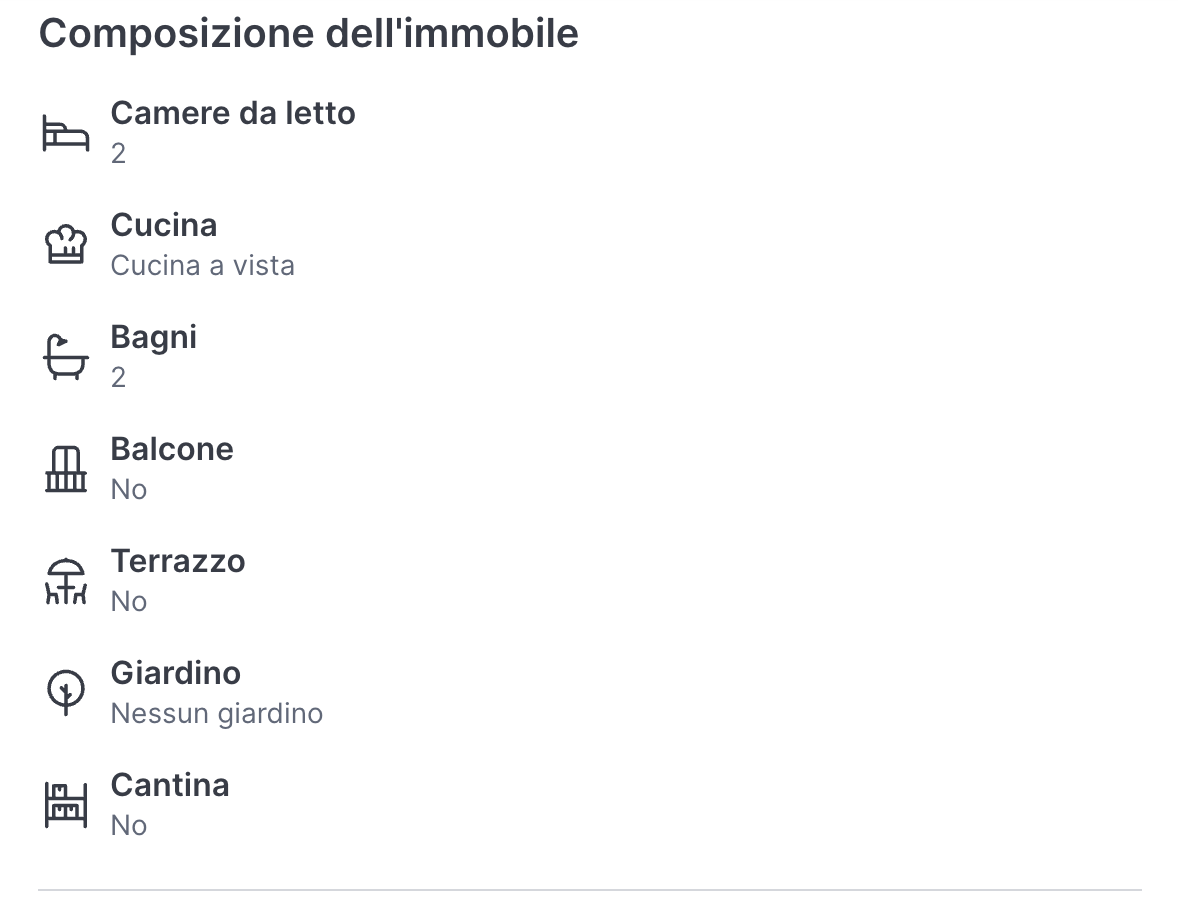Click the chef hat Cucina icon
The image size is (1178, 910).
pyautogui.click(x=66, y=244)
